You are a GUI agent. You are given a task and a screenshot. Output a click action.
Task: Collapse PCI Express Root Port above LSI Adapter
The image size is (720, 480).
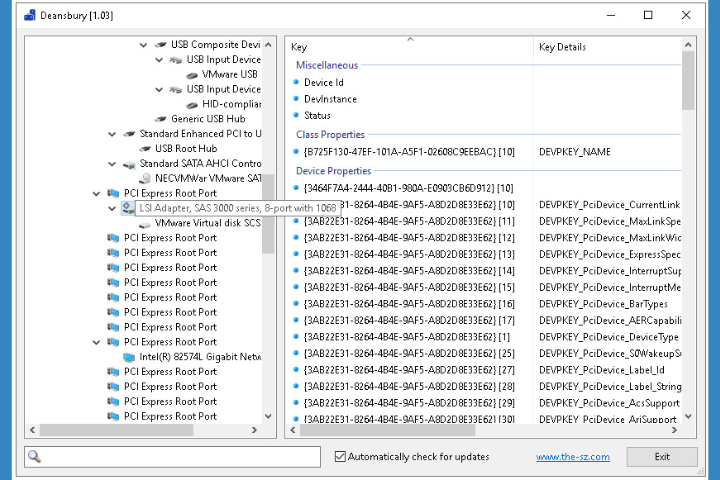pos(96,193)
